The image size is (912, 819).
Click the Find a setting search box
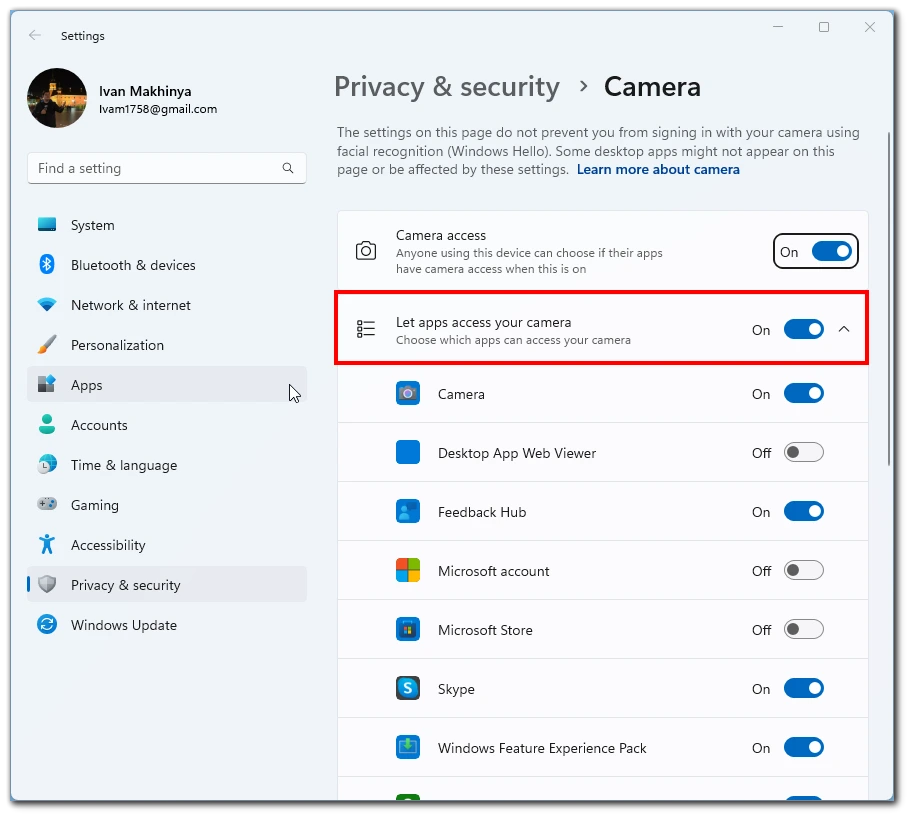166,168
